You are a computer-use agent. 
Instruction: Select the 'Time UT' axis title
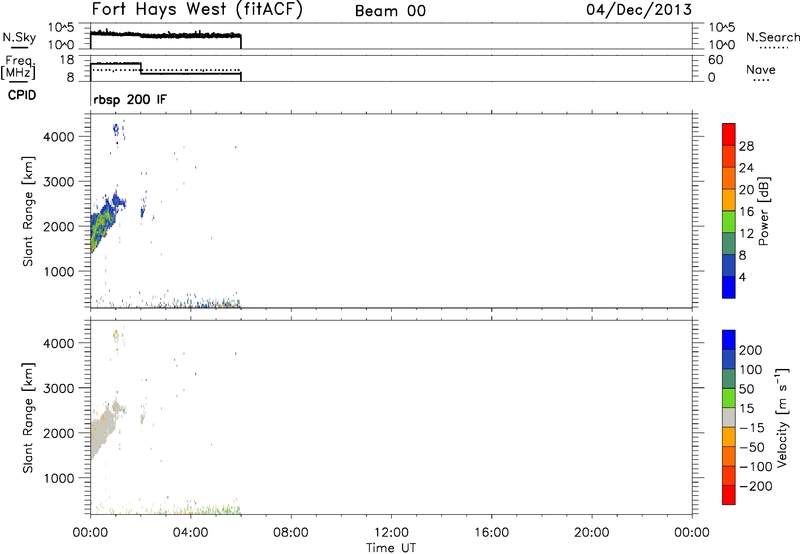[391, 548]
